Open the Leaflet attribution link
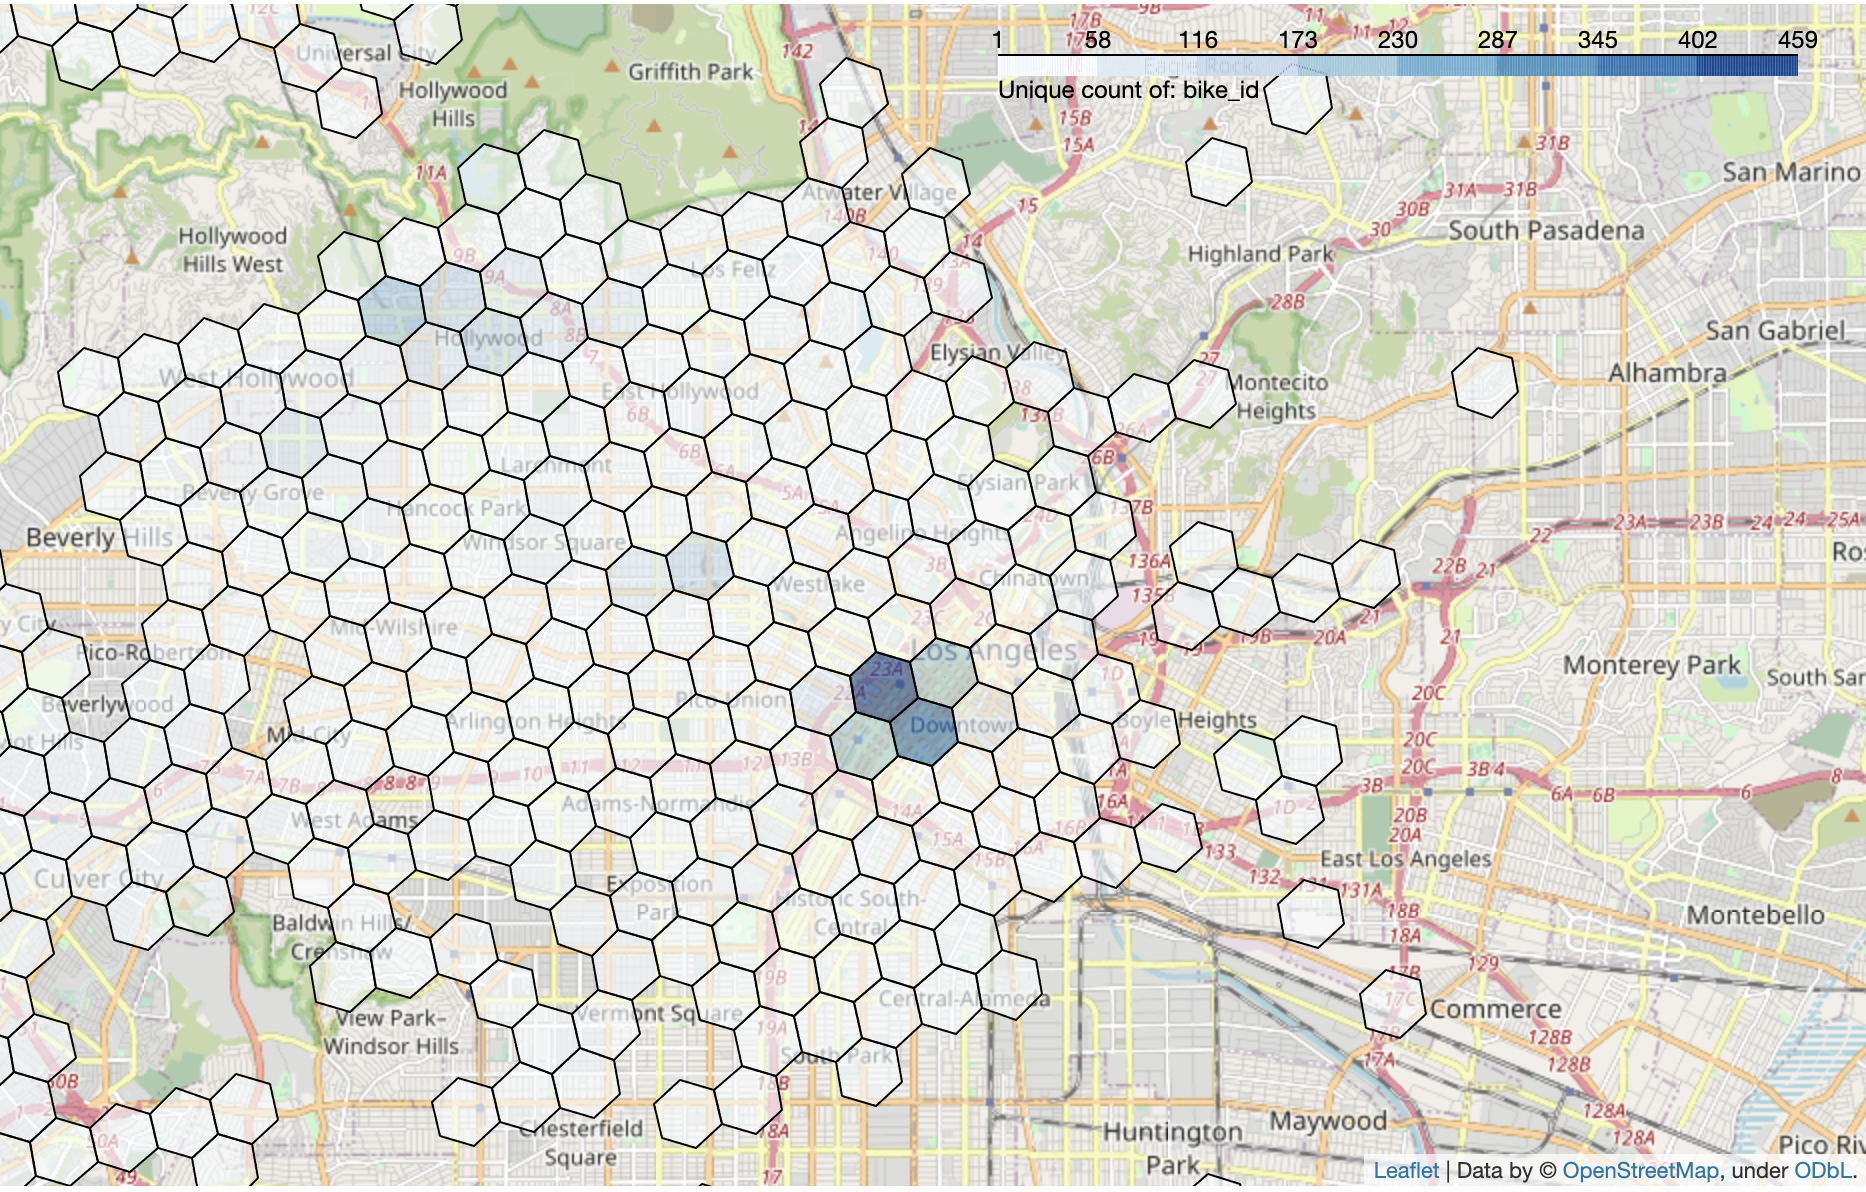 1406,1170
